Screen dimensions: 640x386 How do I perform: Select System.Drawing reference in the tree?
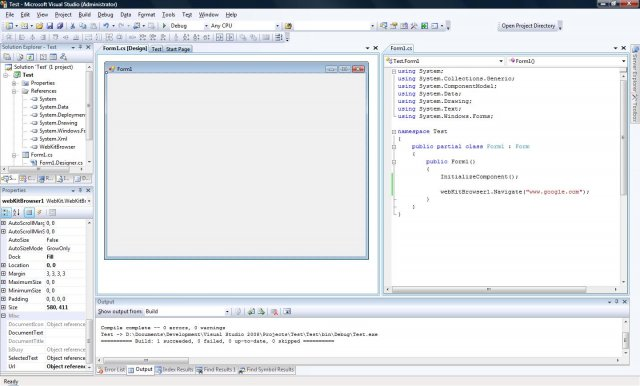tap(58, 123)
